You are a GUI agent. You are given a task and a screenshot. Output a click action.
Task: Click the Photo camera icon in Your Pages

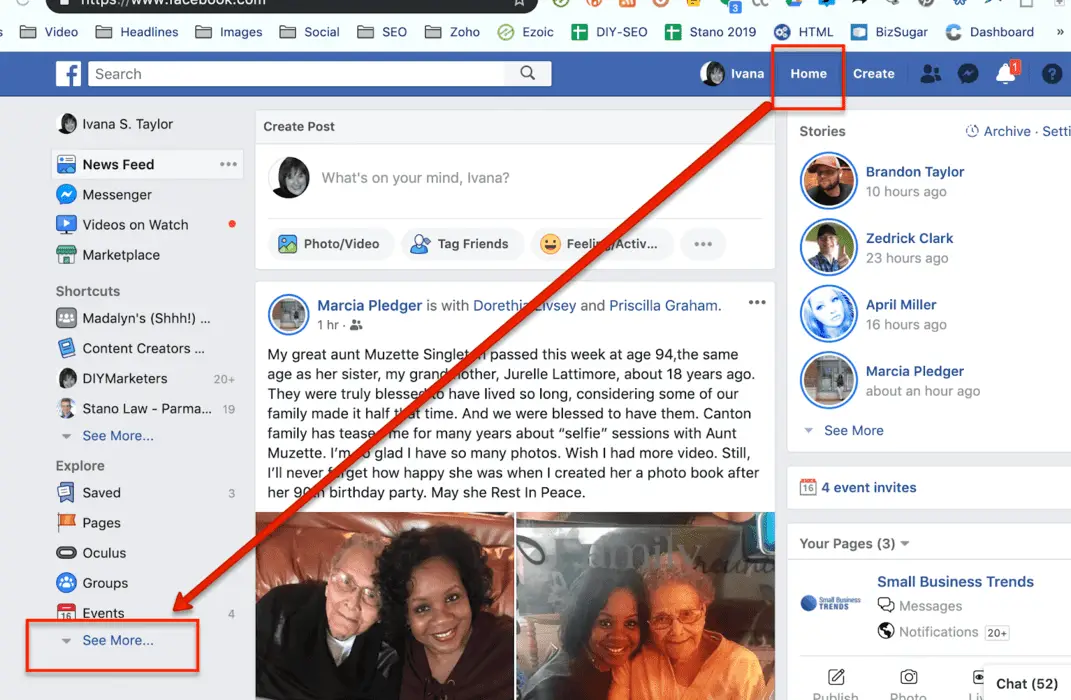pos(908,677)
